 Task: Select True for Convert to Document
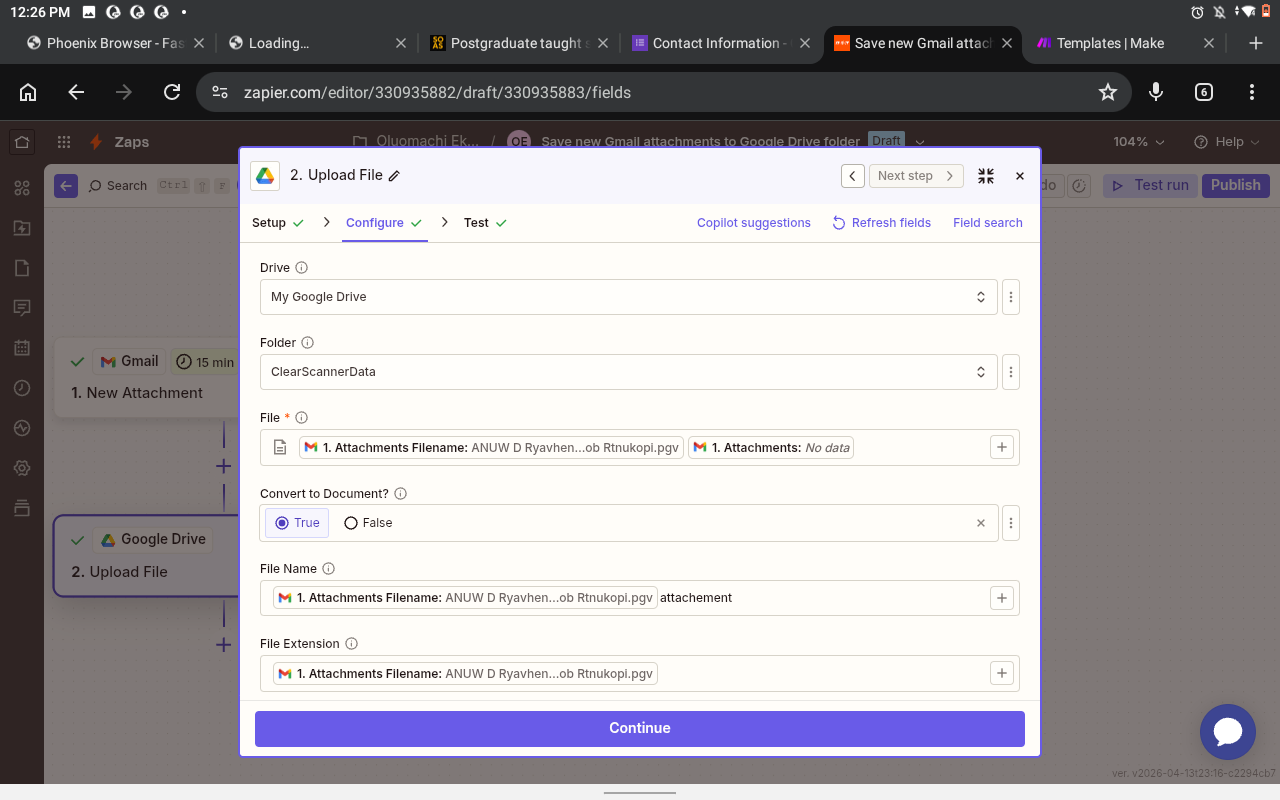tap(297, 523)
